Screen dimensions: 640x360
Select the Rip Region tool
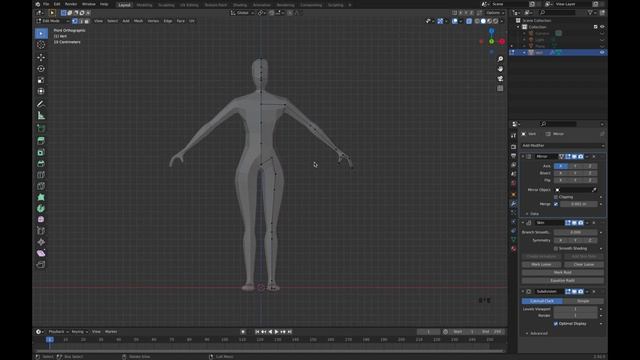(x=41, y=264)
